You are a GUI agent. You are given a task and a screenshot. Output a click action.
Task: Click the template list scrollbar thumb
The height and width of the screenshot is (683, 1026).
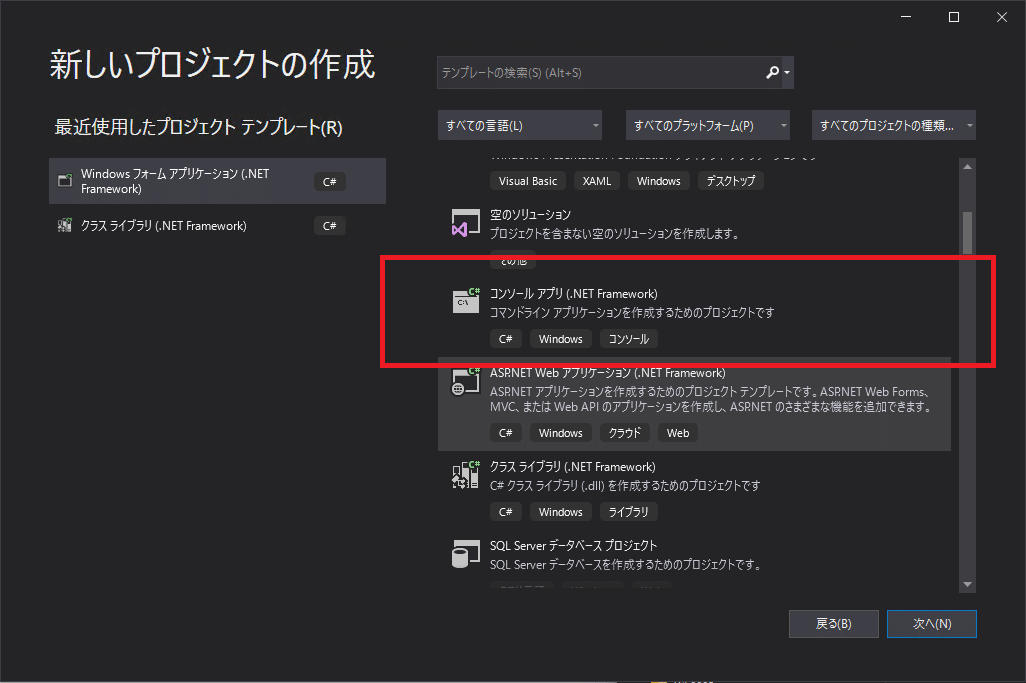pyautogui.click(x=967, y=234)
